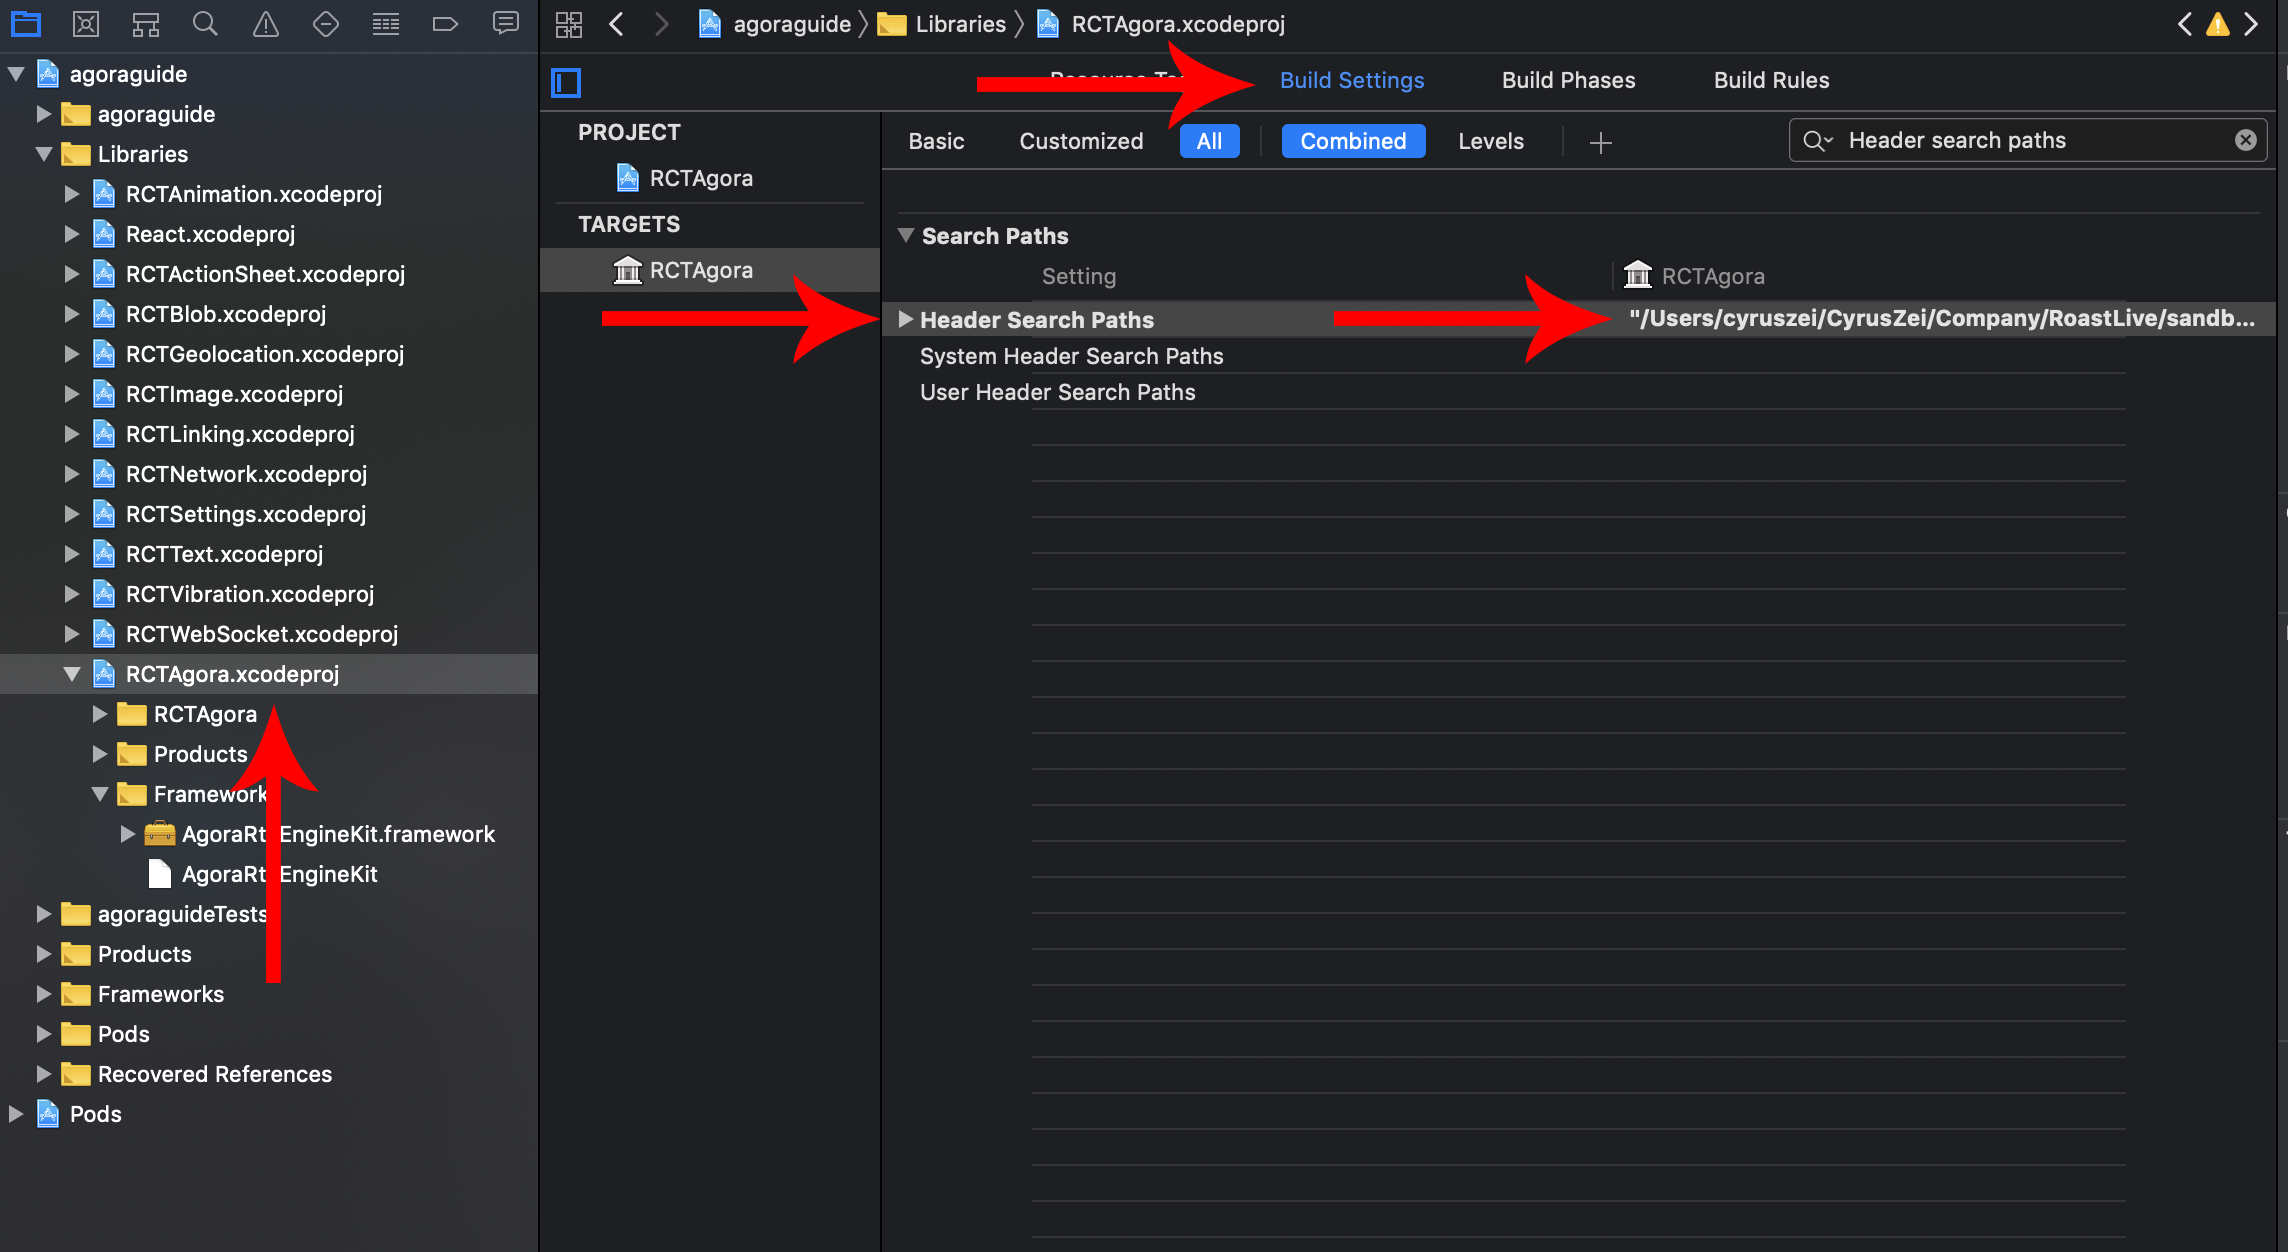The height and width of the screenshot is (1252, 2288).
Task: Select the Recovered References folder
Action: [214, 1074]
